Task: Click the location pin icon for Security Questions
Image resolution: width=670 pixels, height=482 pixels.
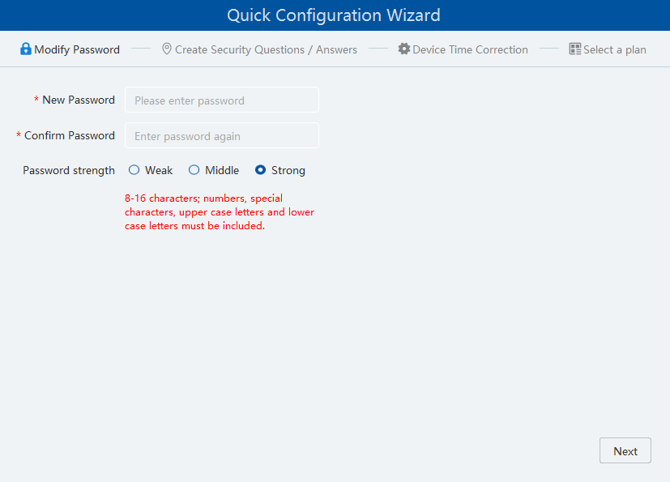Action: [167, 49]
